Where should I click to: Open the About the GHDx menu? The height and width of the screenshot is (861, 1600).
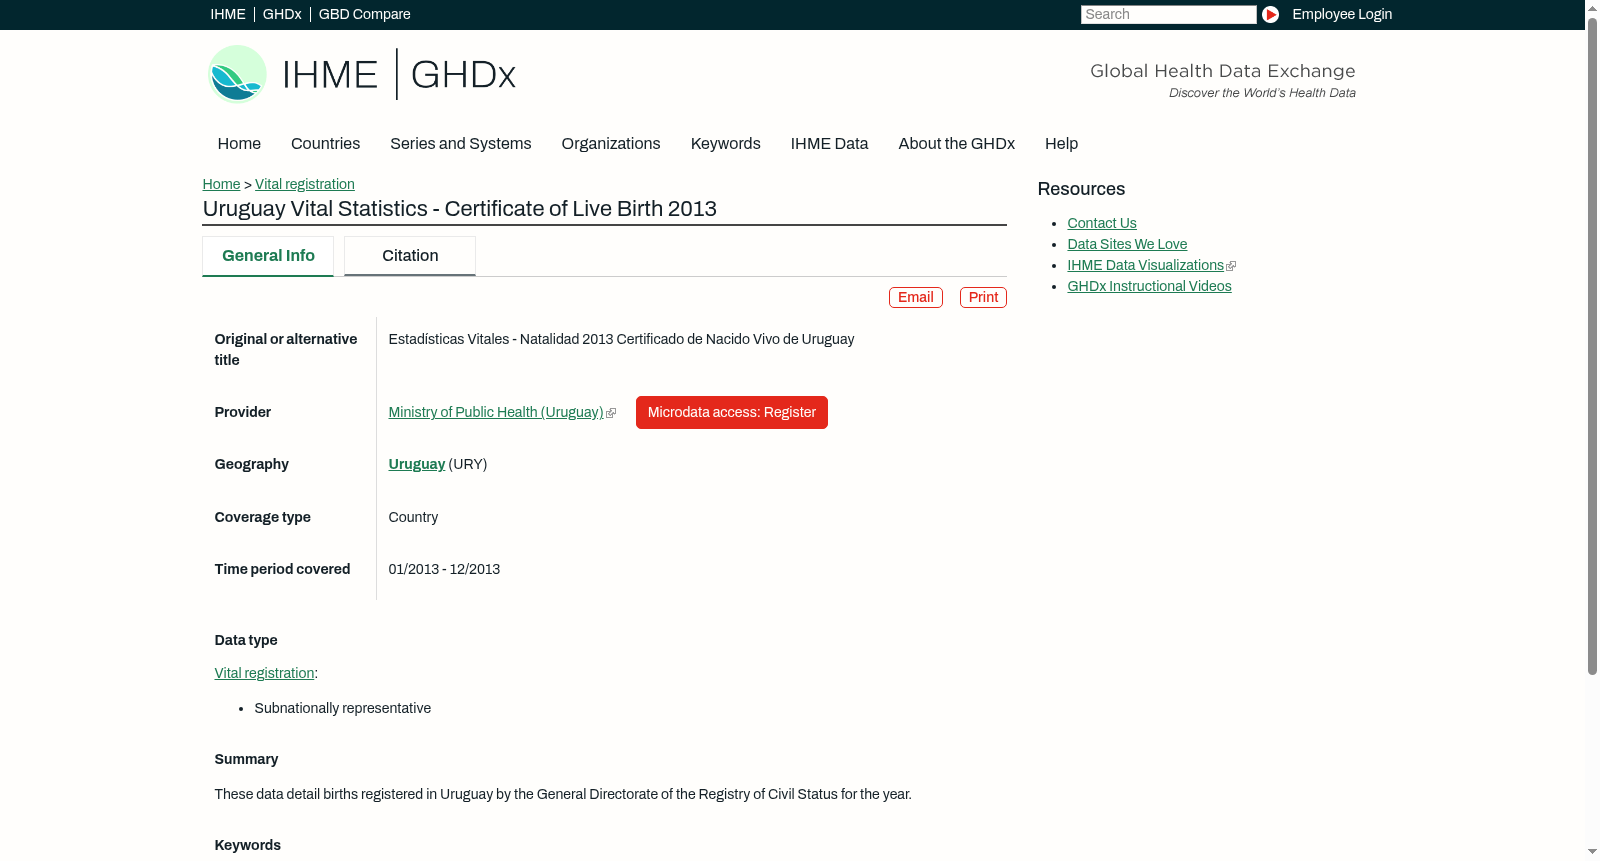(x=957, y=144)
